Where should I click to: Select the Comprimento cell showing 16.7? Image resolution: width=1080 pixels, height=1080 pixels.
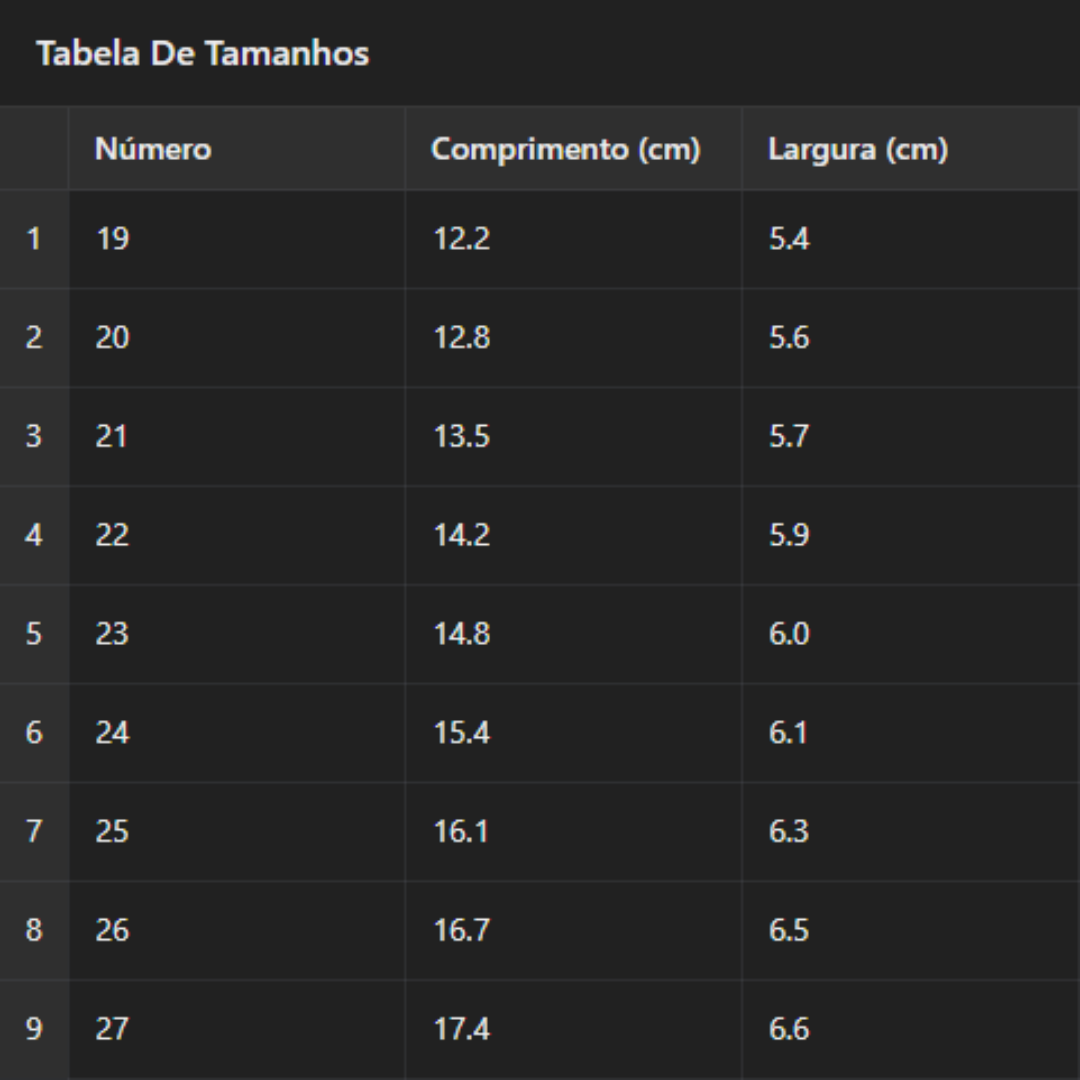click(x=461, y=930)
